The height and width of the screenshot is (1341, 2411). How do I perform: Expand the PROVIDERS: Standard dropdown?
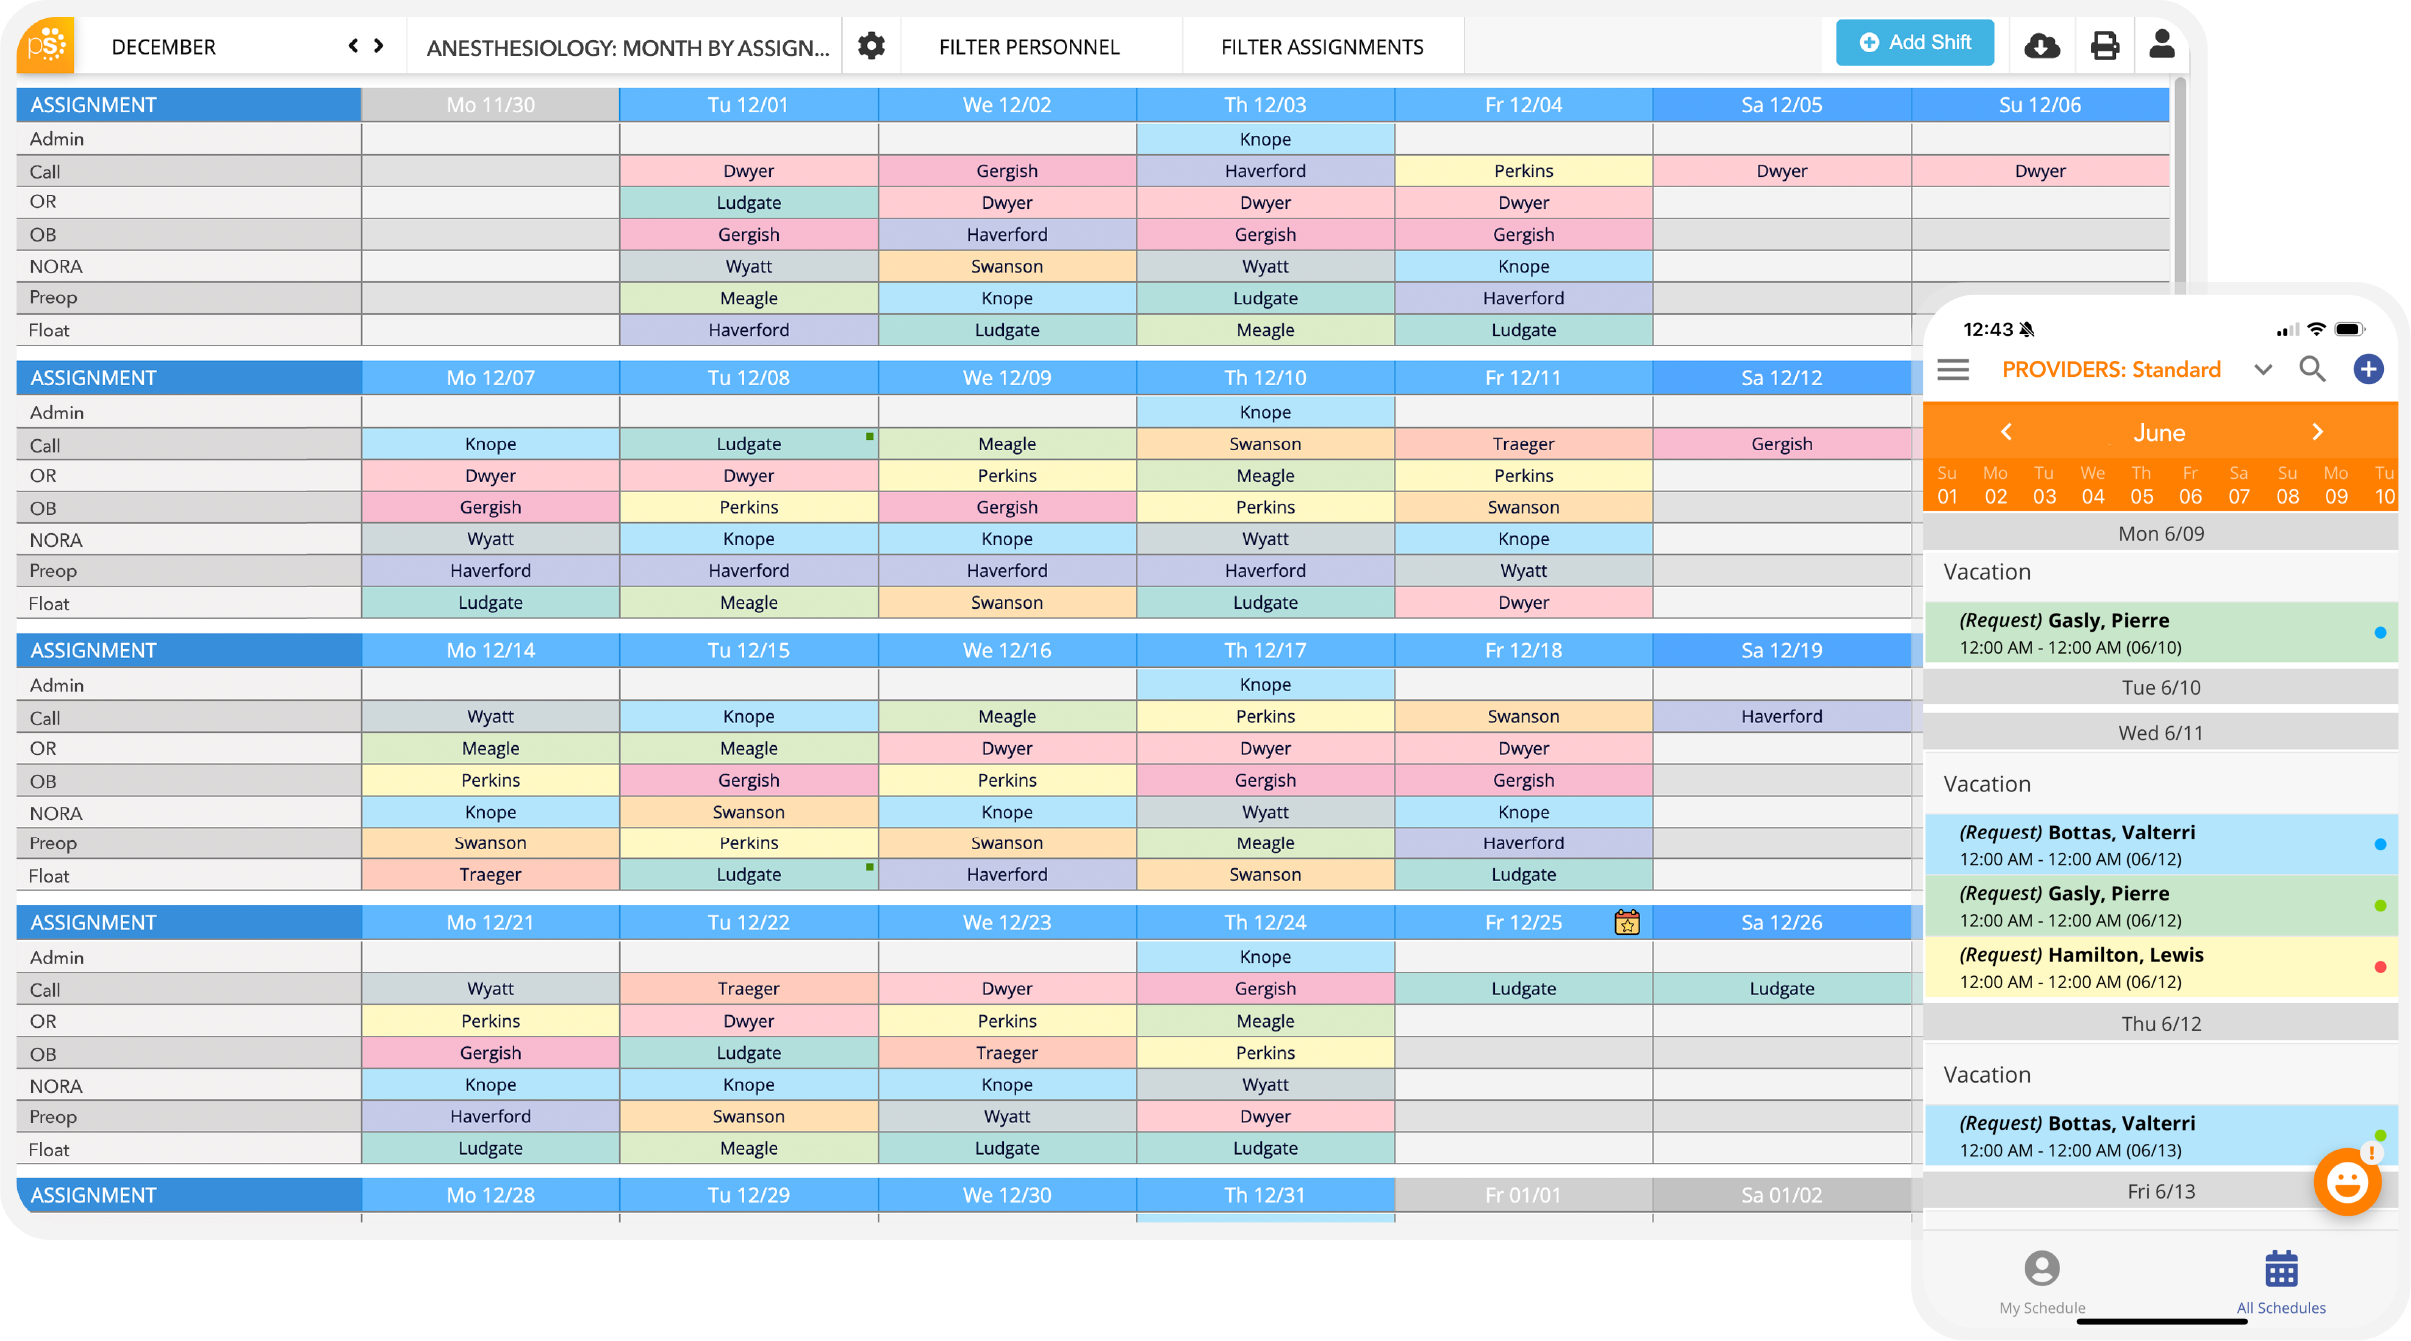click(x=2262, y=370)
